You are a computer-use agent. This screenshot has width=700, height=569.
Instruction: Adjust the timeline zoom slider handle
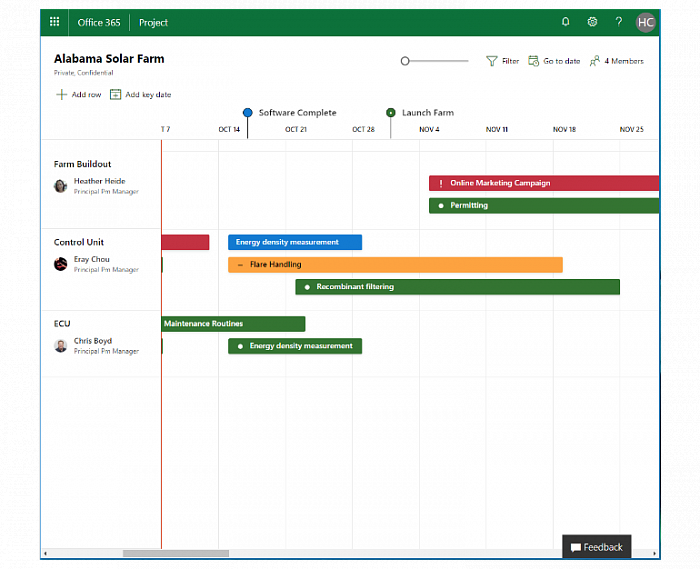point(405,61)
